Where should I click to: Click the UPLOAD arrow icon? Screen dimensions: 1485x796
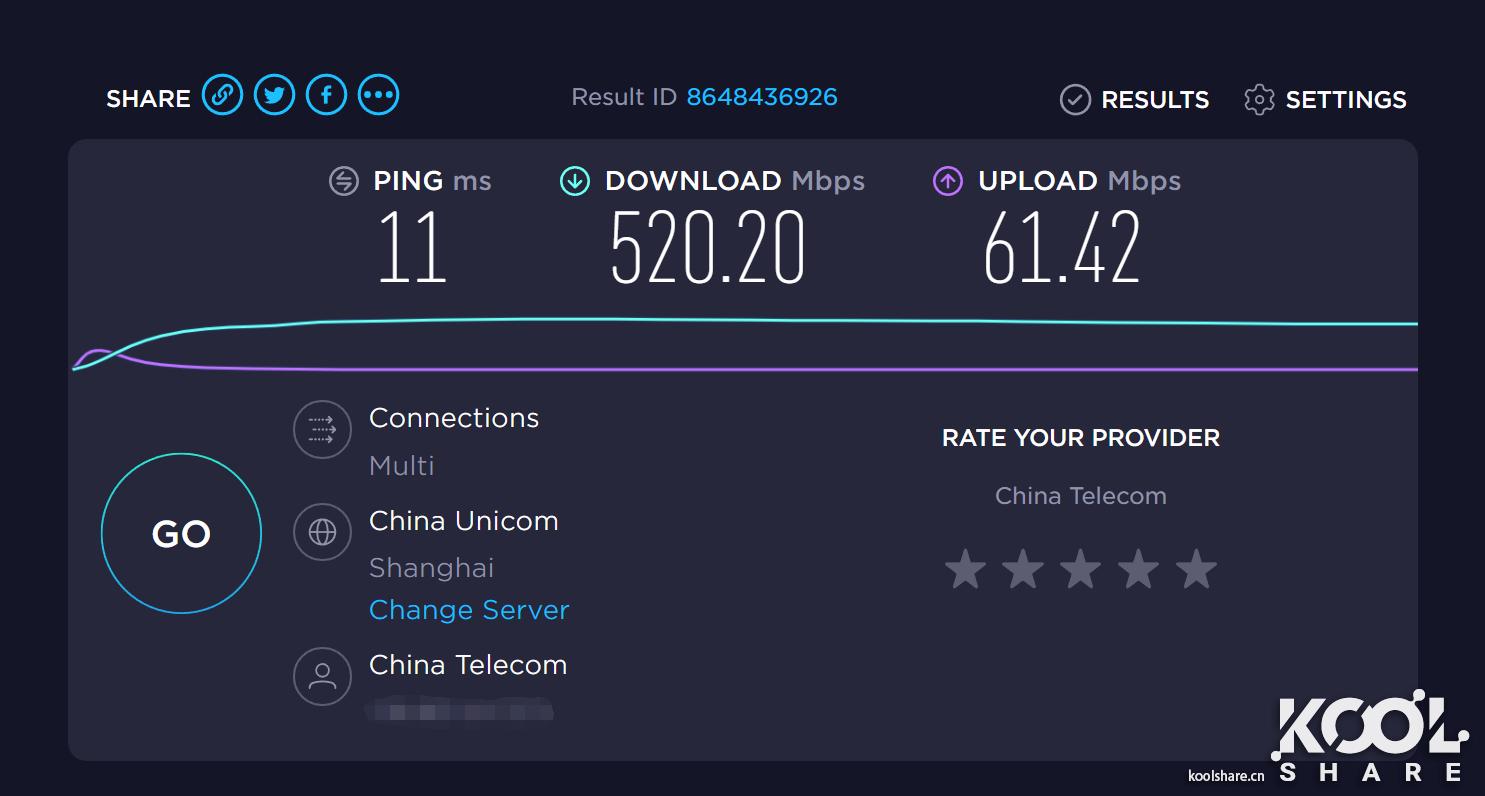click(x=946, y=181)
